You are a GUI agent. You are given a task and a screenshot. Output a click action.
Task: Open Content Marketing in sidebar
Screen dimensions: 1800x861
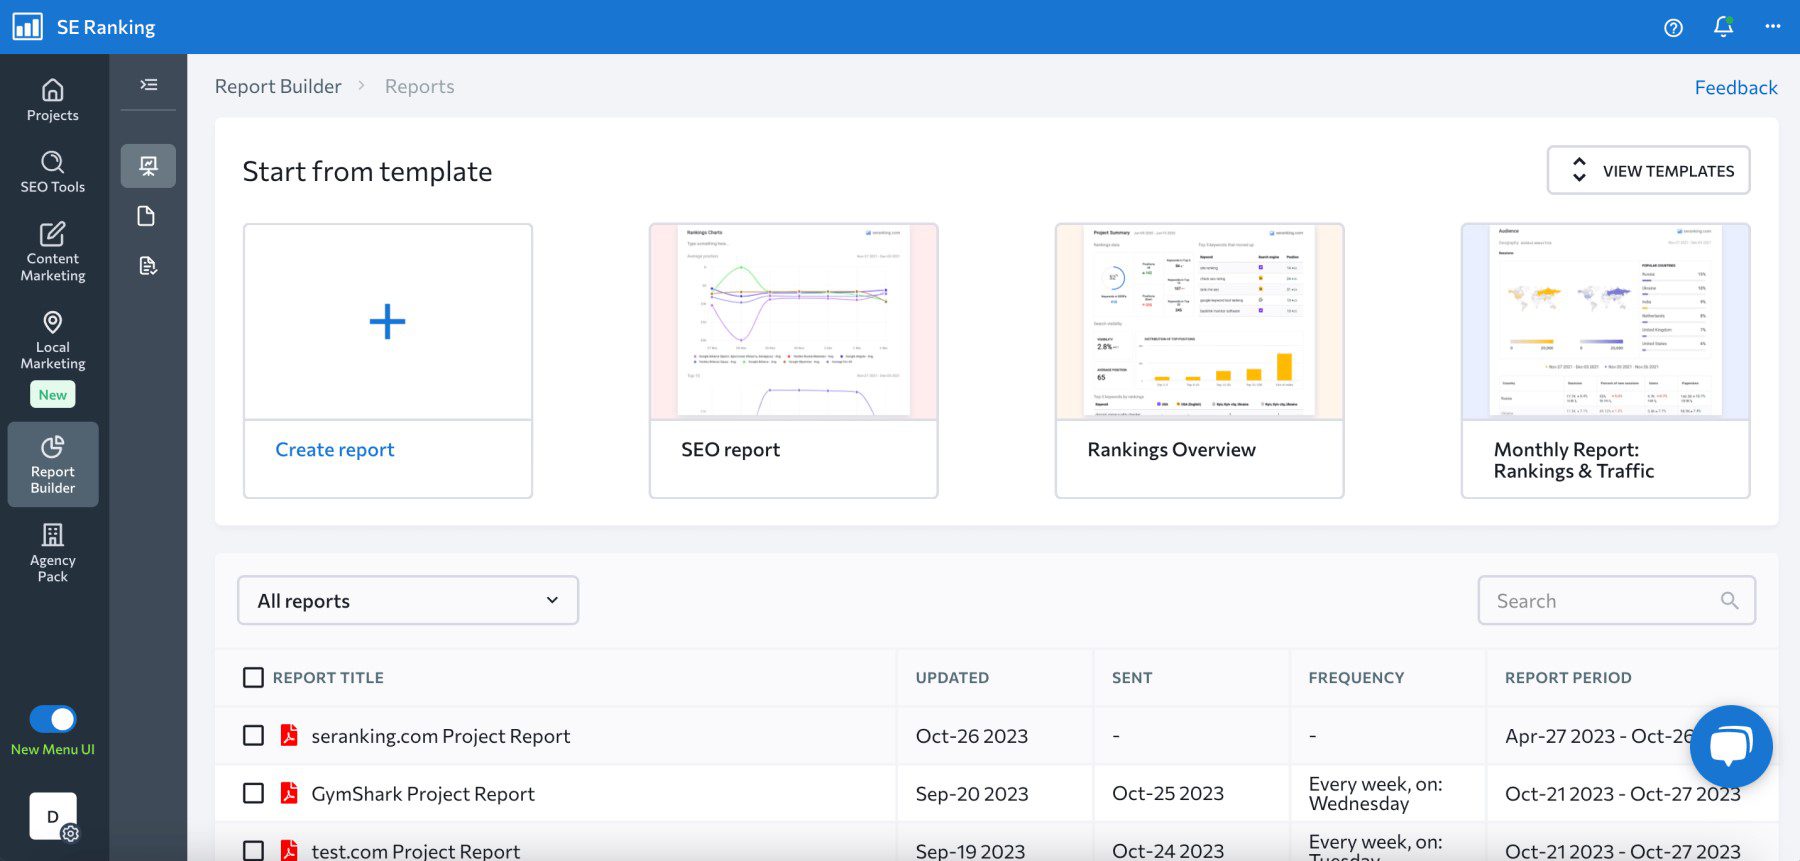tap(53, 252)
